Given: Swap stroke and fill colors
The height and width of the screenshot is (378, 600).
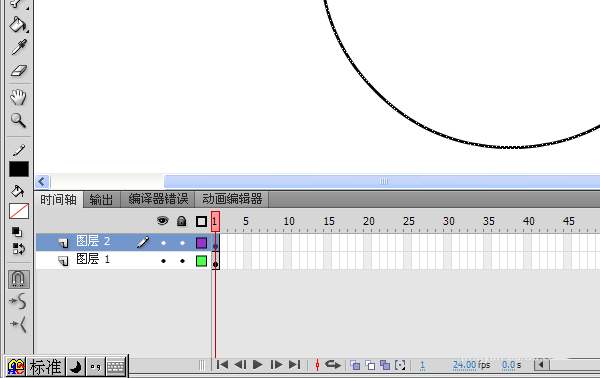Looking at the screenshot, I should tap(18, 249).
